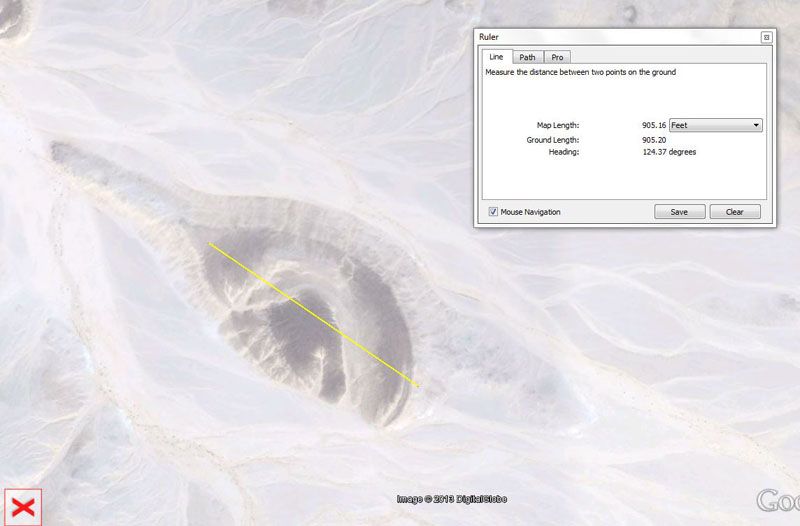Click the Image © 2013 DigitalGlobe attribution text
Viewport: 800px width, 526px height.
coord(452,499)
